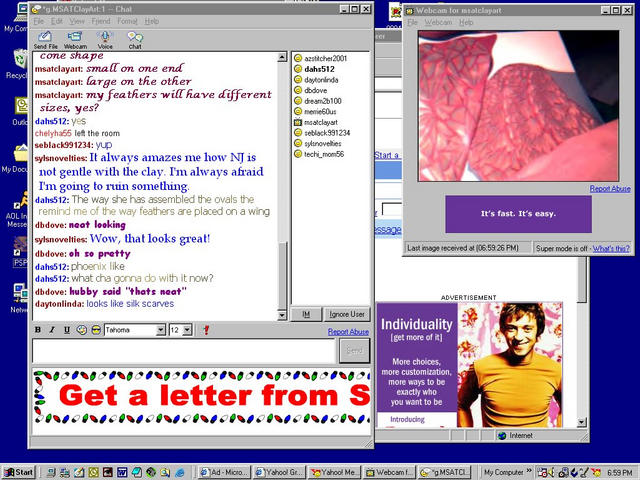Click the Yahoo Messenger tray icon

click(596, 473)
